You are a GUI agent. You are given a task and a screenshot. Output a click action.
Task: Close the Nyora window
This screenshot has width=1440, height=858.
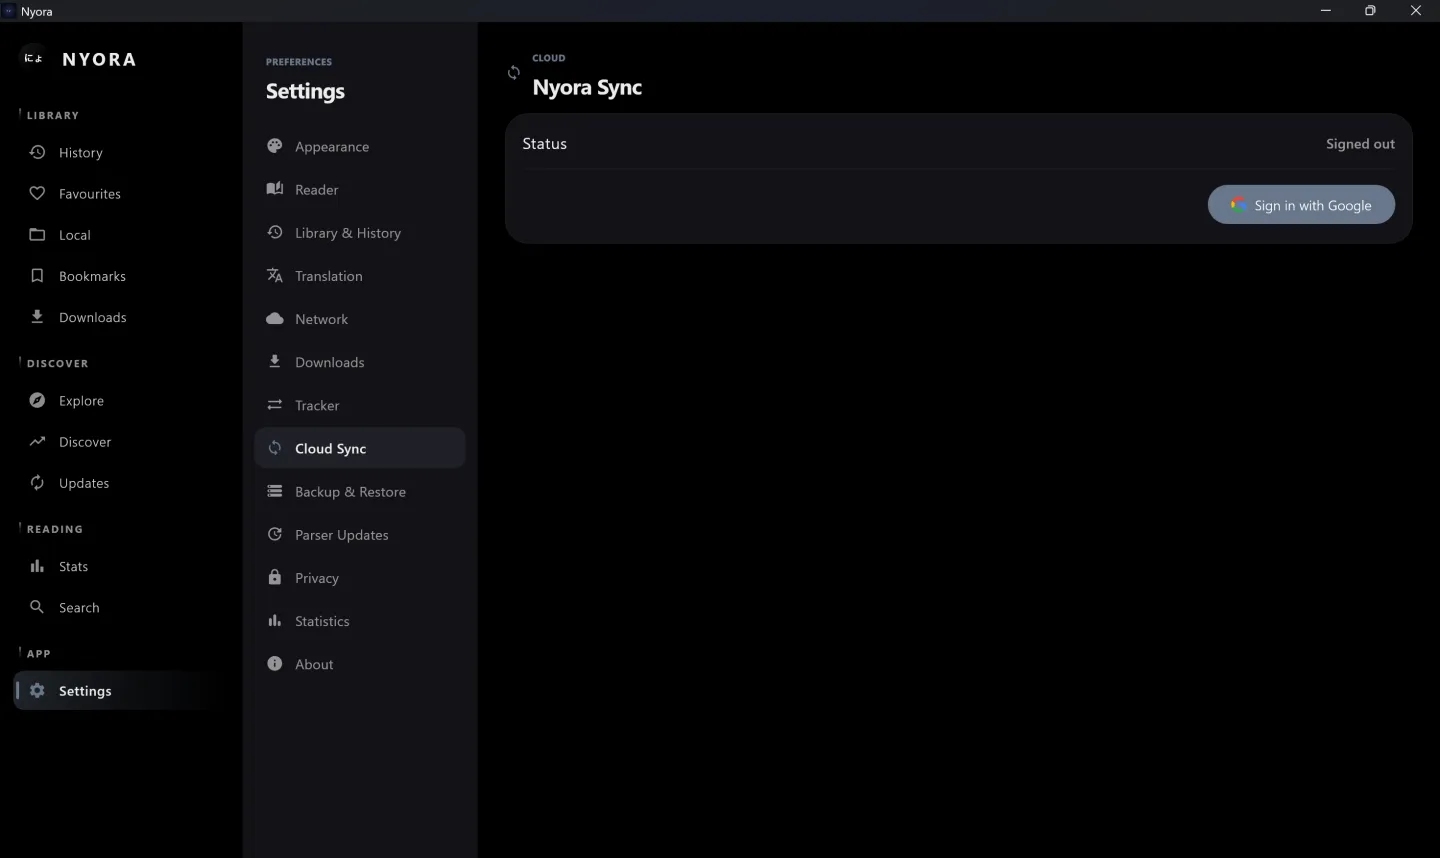[x=1416, y=10]
